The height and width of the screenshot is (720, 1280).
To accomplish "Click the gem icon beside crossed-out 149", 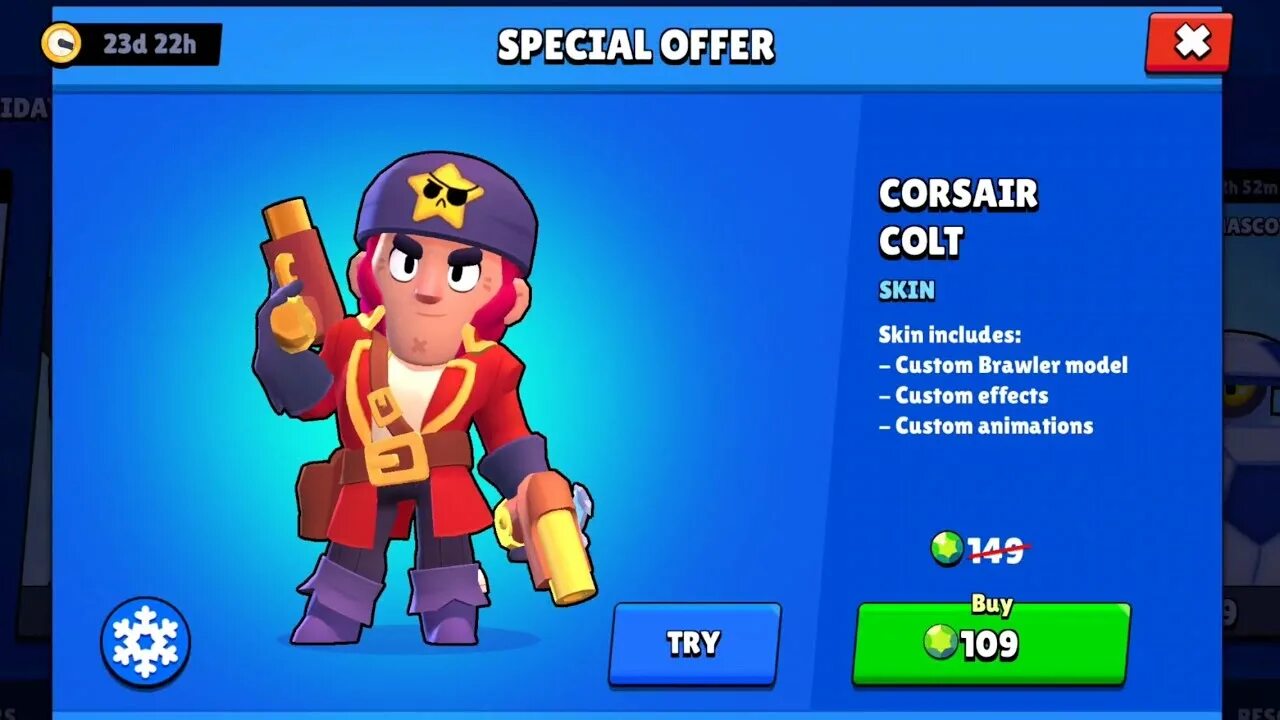I will (947, 548).
